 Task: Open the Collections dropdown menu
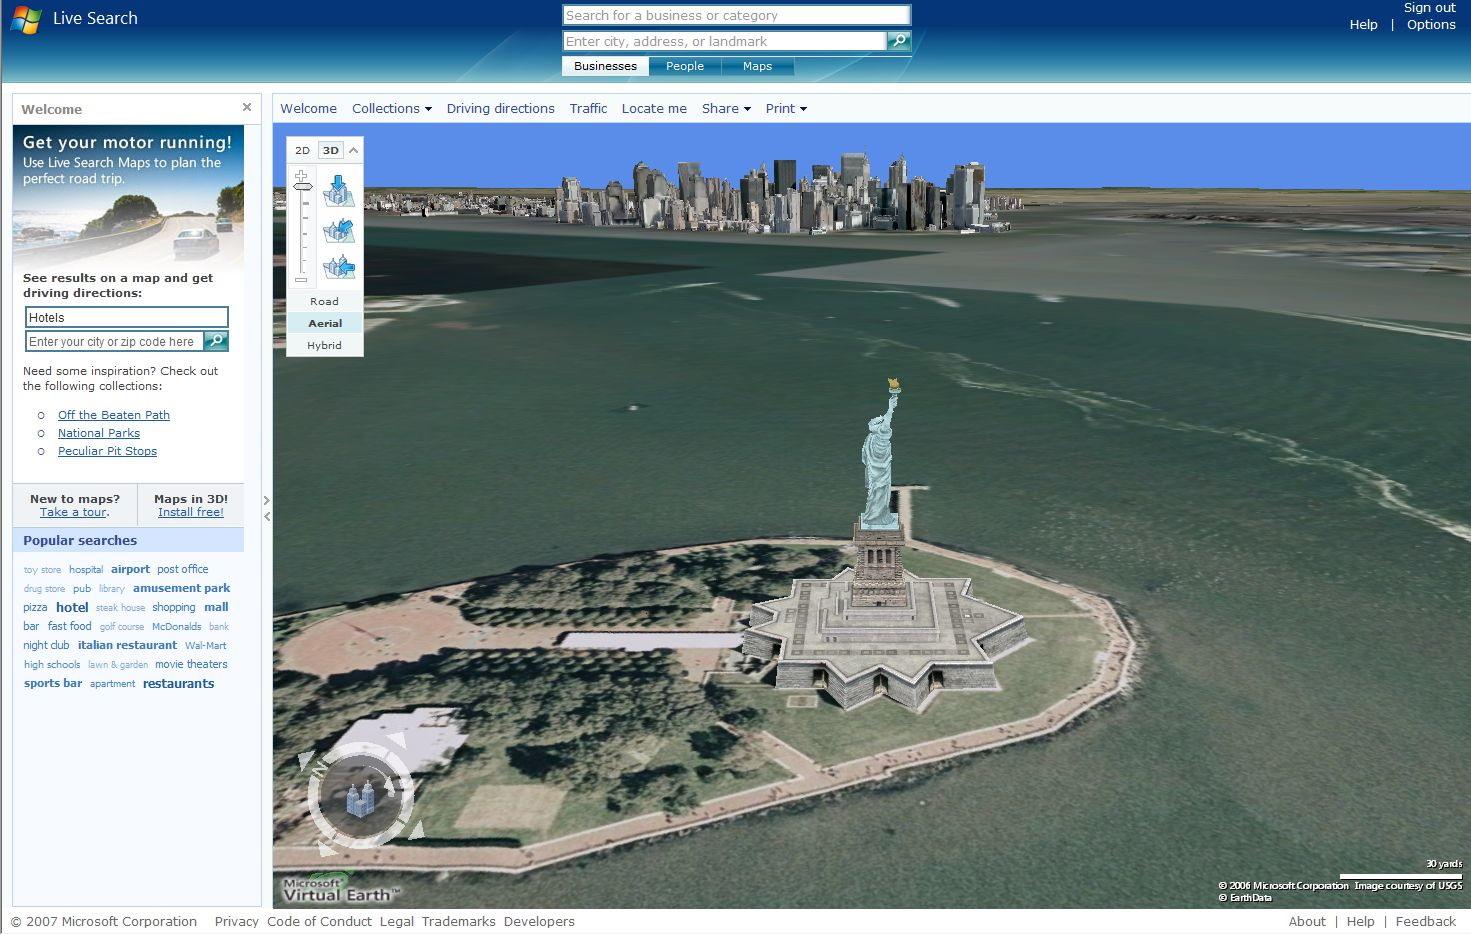pyautogui.click(x=392, y=108)
